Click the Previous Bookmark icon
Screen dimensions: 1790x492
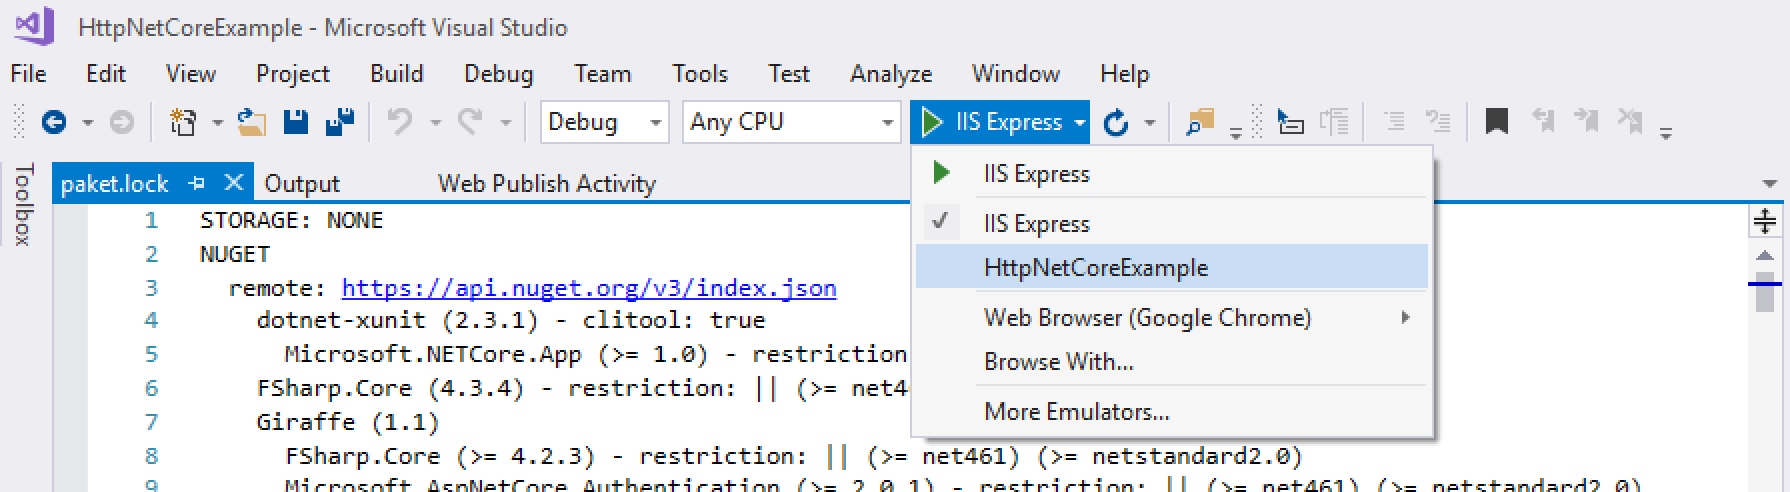click(x=1543, y=122)
